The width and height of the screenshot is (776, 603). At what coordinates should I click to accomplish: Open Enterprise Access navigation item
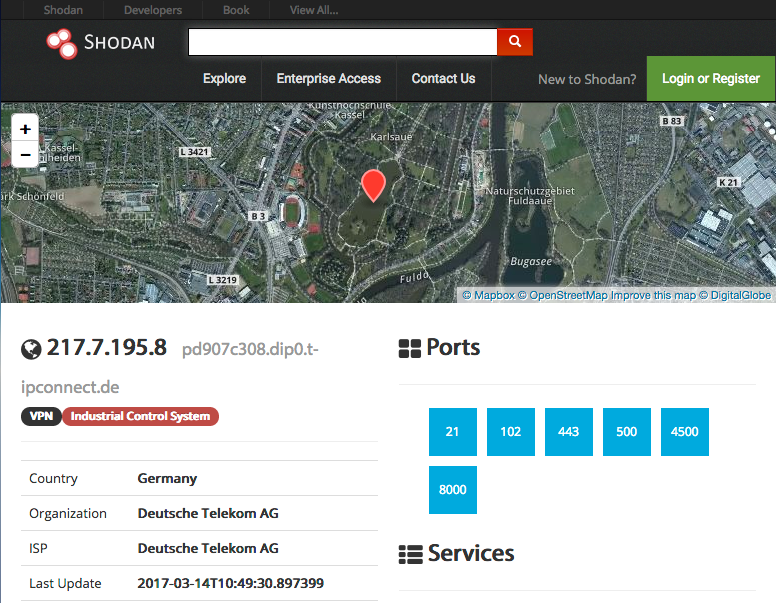[329, 79]
